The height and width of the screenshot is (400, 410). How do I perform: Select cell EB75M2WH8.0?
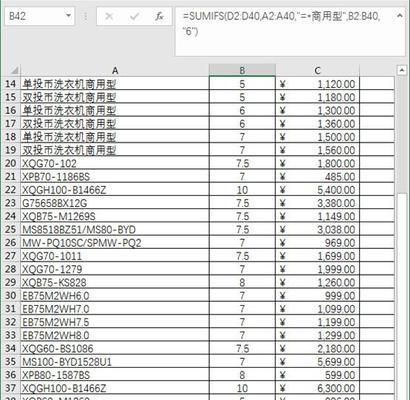(x=115, y=335)
